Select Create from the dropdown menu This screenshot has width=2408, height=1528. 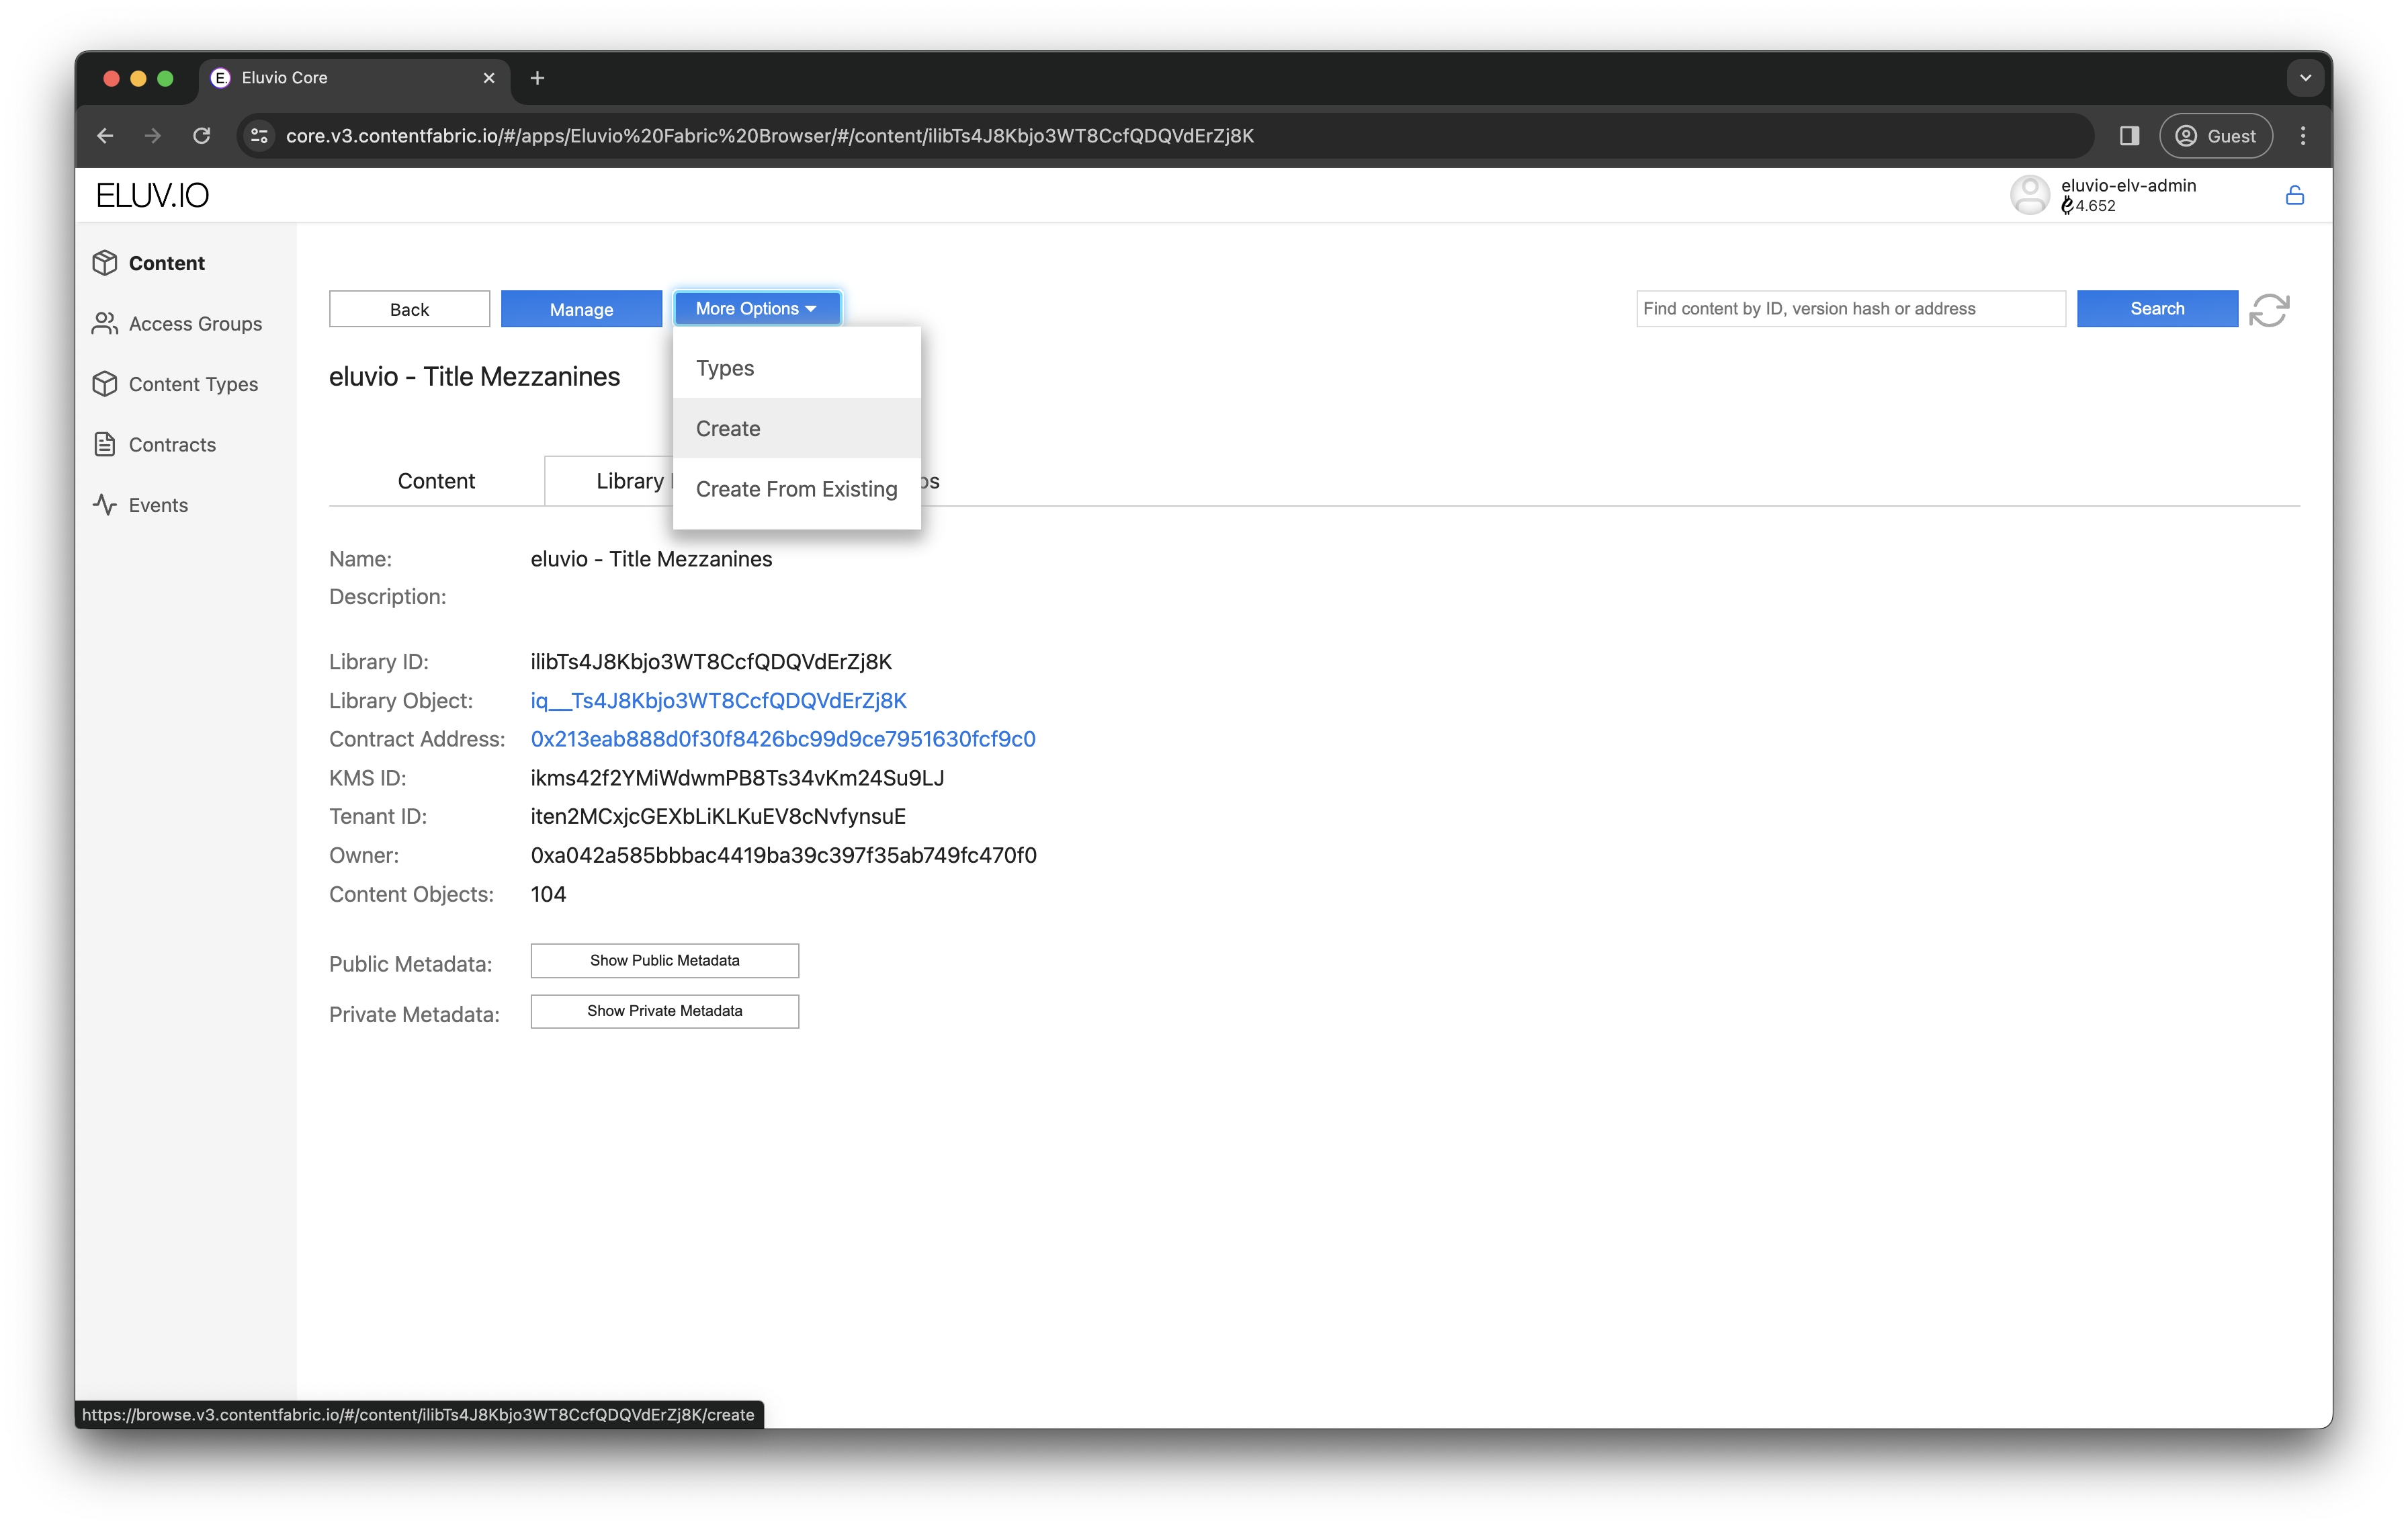coord(797,428)
